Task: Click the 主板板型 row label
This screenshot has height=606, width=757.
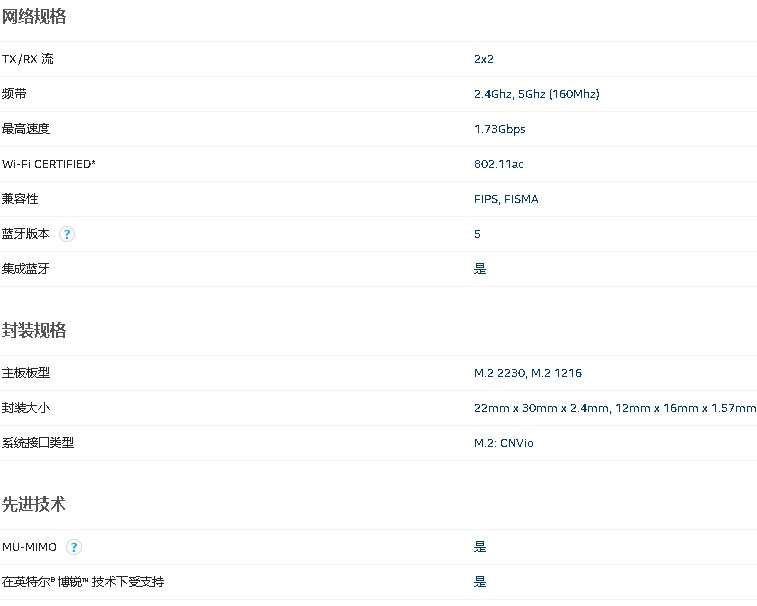Action: coord(26,373)
